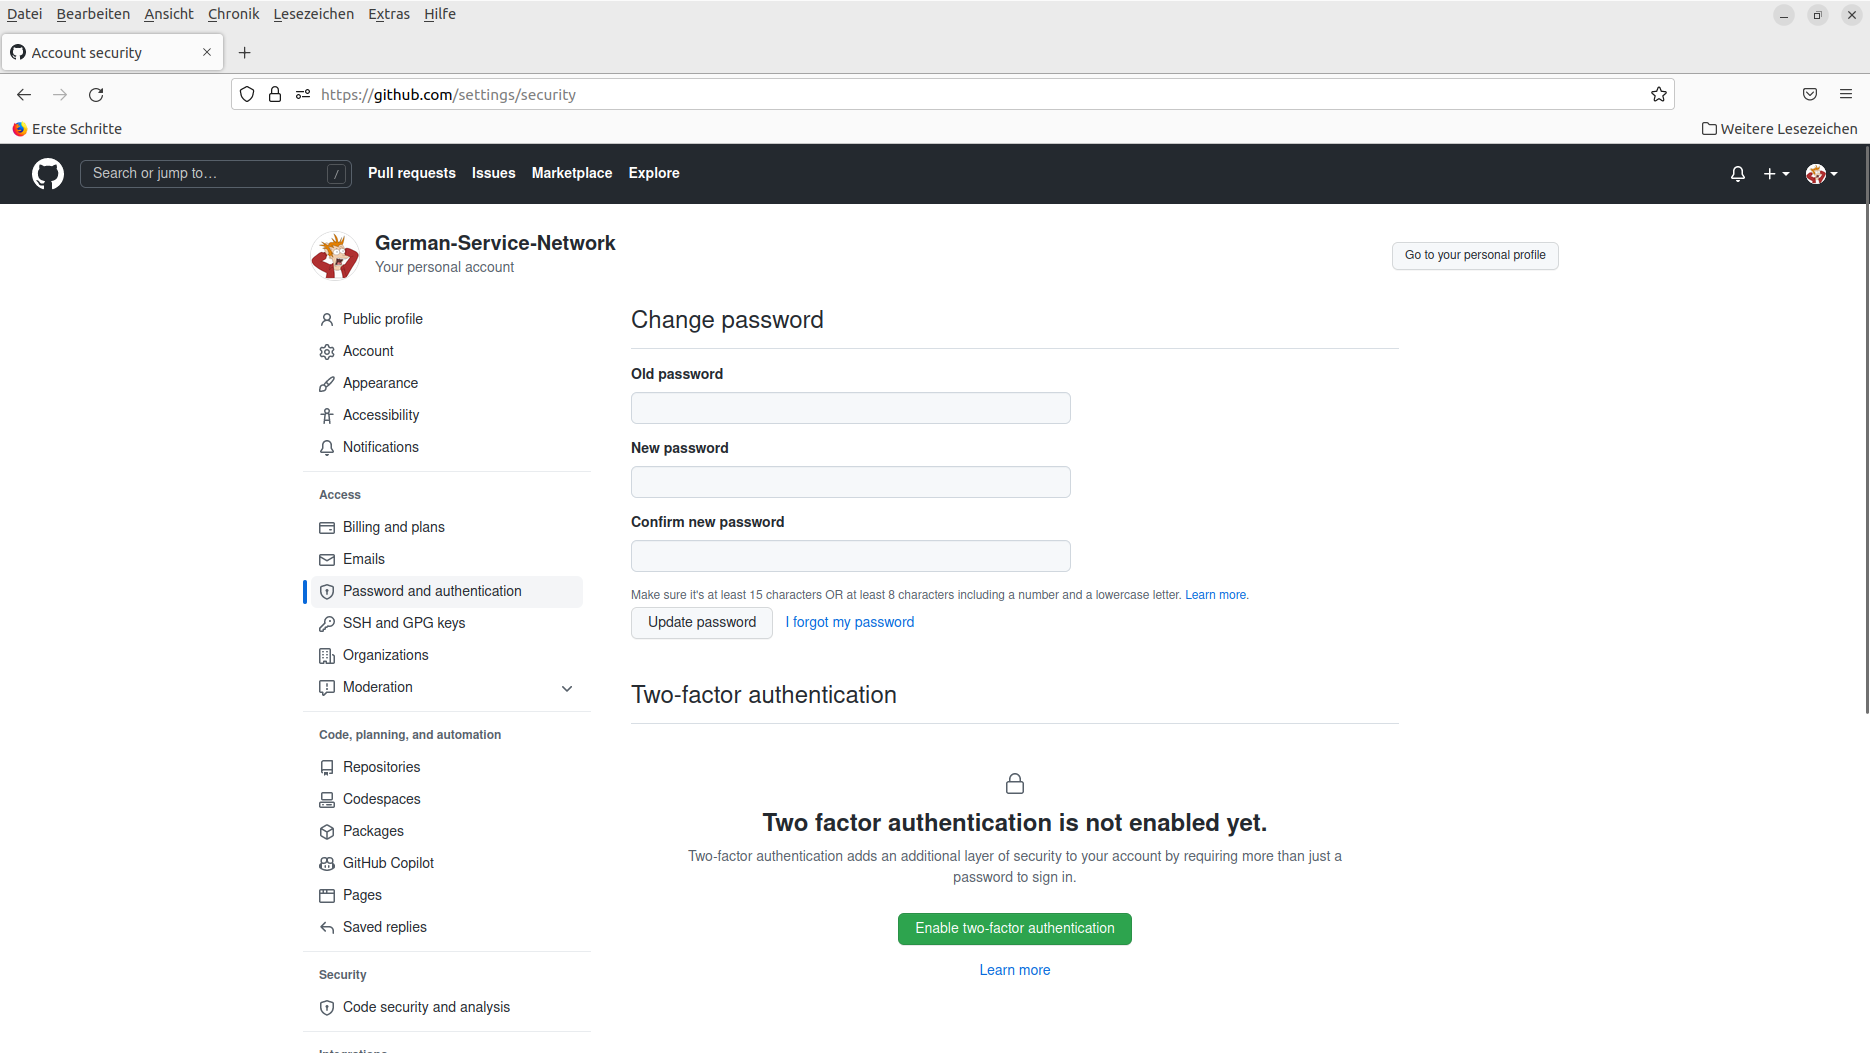1870x1053 pixels.
Task: Open the Lesezeichen menu
Action: coord(313,14)
